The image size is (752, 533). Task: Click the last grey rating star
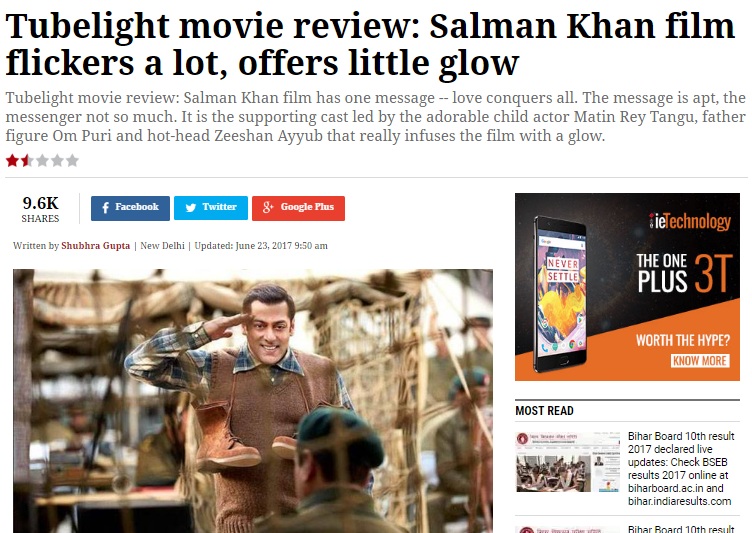coord(72,160)
